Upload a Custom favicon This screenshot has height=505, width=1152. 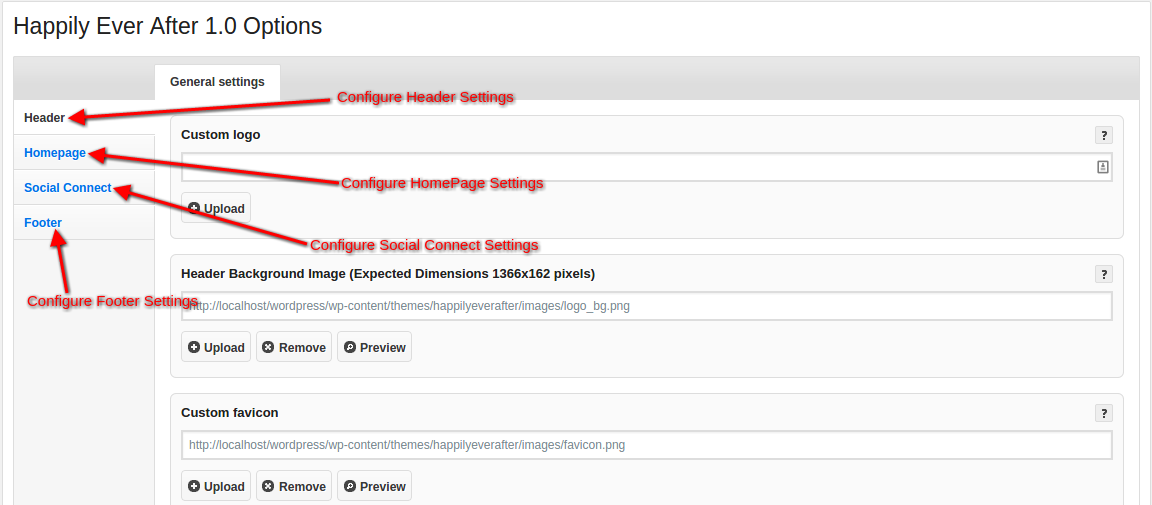(x=216, y=486)
